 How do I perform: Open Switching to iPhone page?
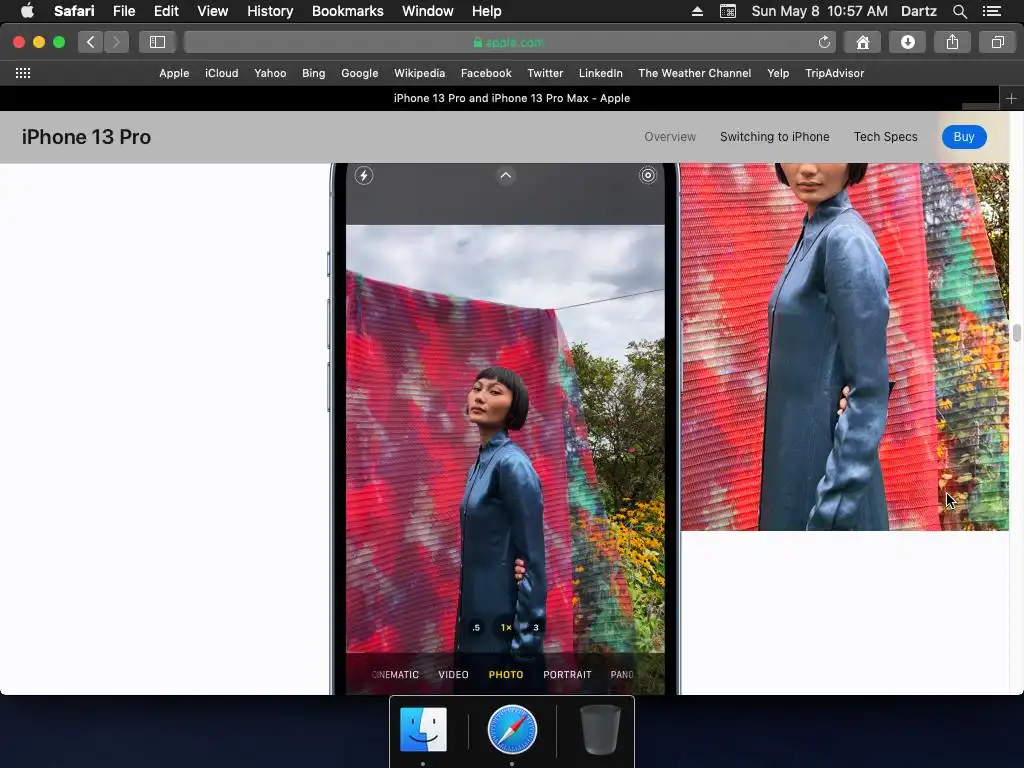tap(775, 136)
